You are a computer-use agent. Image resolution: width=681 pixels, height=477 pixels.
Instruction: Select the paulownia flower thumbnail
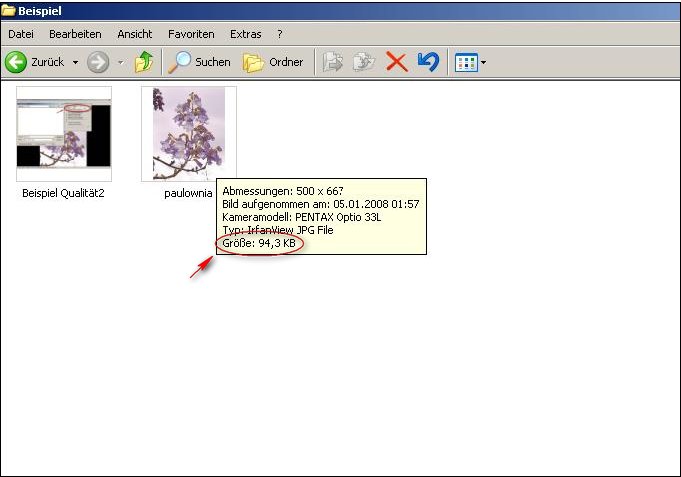pyautogui.click(x=189, y=133)
